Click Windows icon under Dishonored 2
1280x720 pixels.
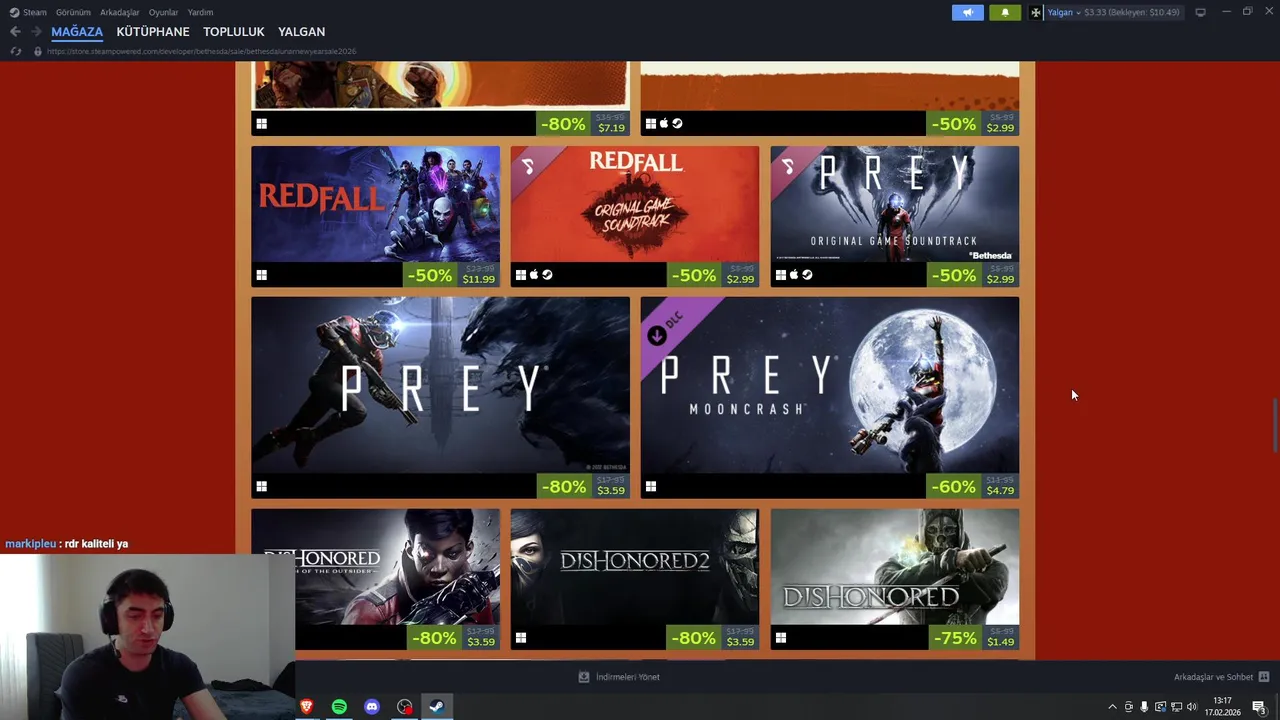521,637
